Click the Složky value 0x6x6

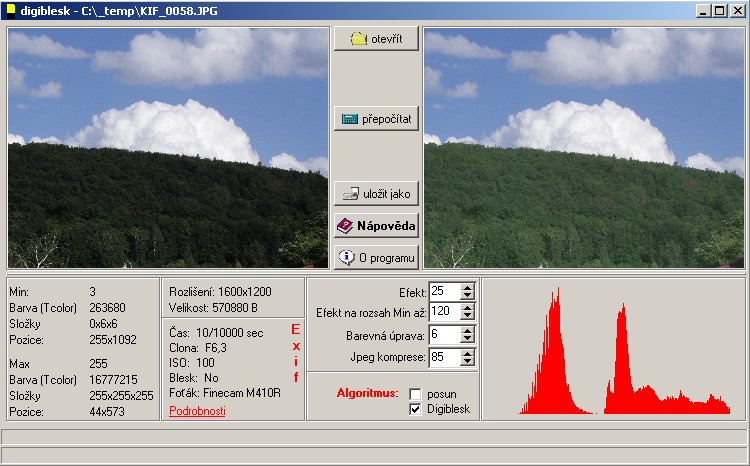(103, 324)
